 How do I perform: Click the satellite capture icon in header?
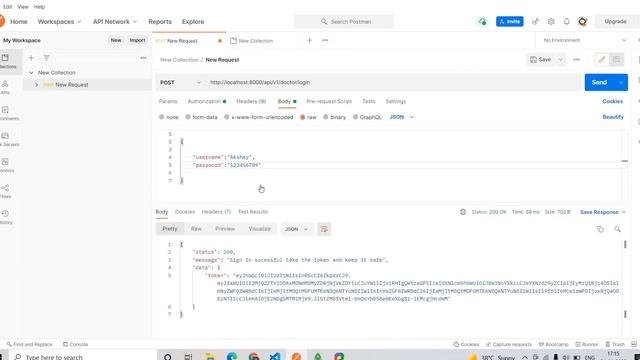point(535,22)
